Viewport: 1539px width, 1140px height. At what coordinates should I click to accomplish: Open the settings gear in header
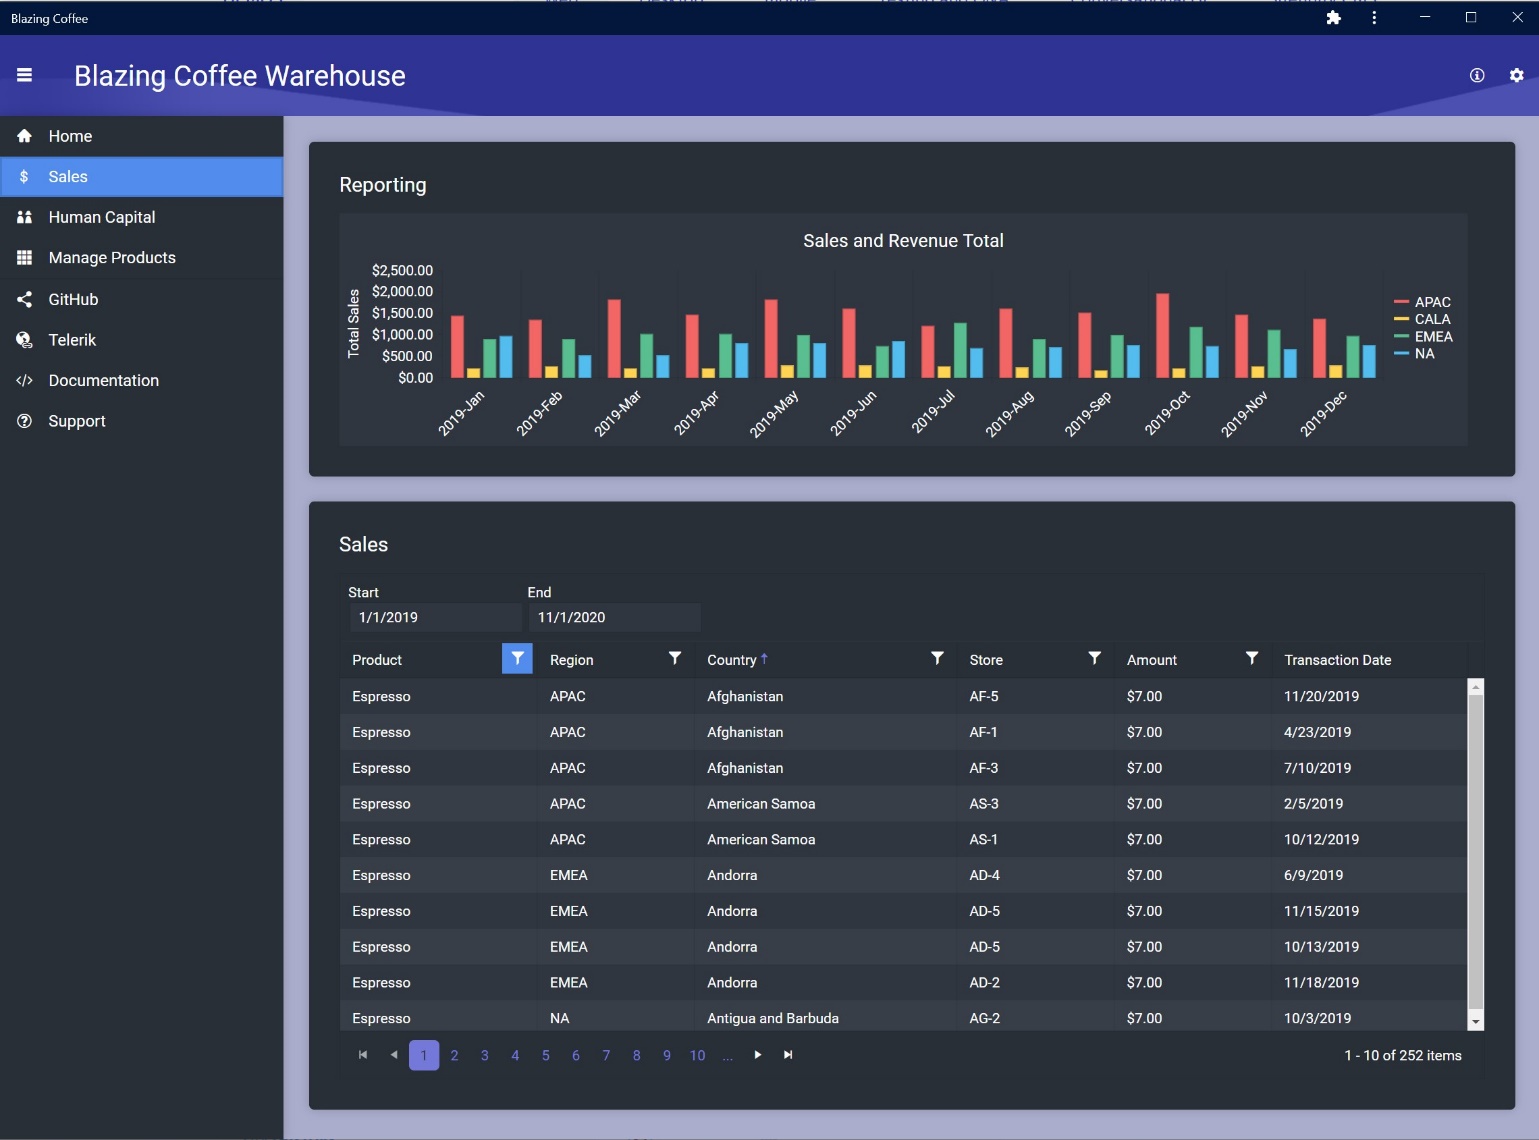(1517, 75)
